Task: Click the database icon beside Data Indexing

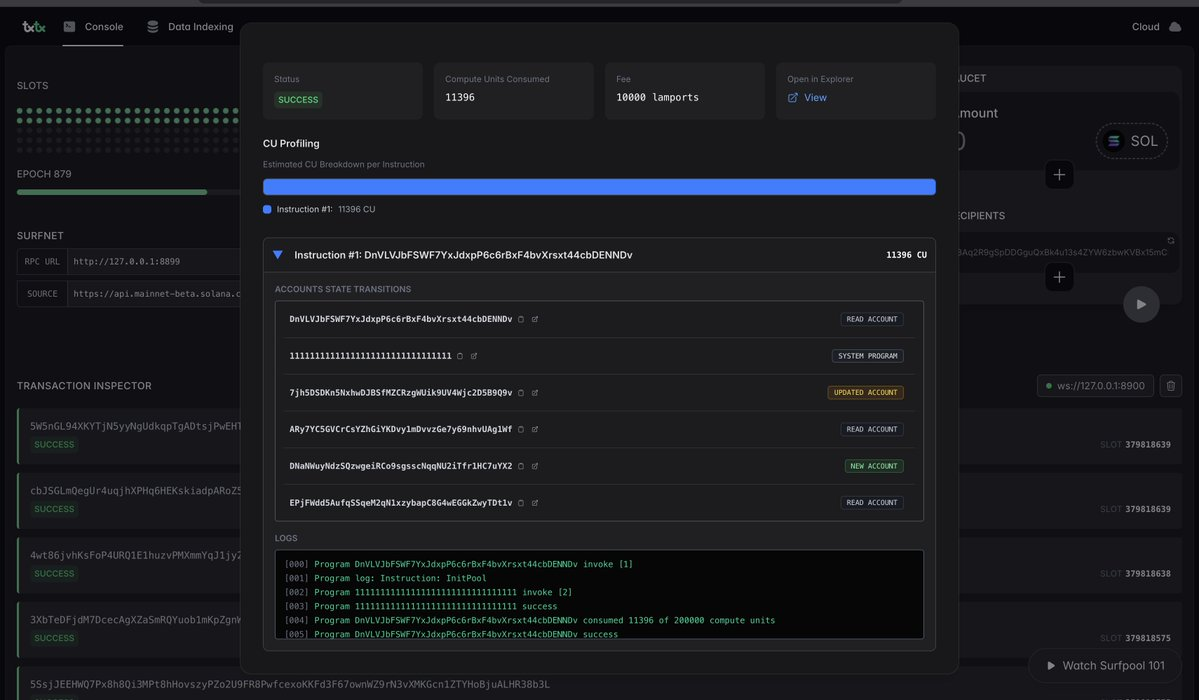Action: point(151,26)
